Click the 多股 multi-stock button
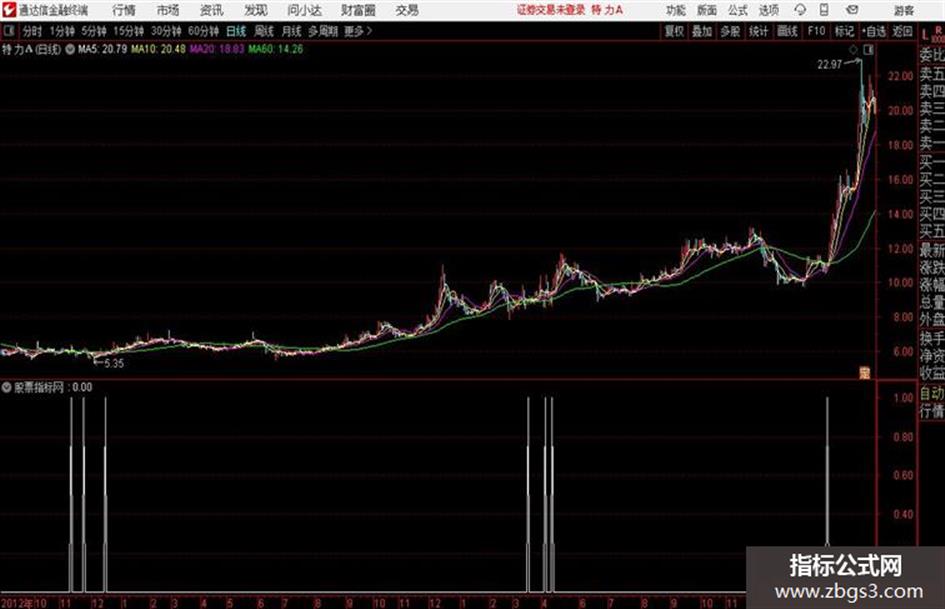Viewport: 945px width, 609px height. pos(730,31)
